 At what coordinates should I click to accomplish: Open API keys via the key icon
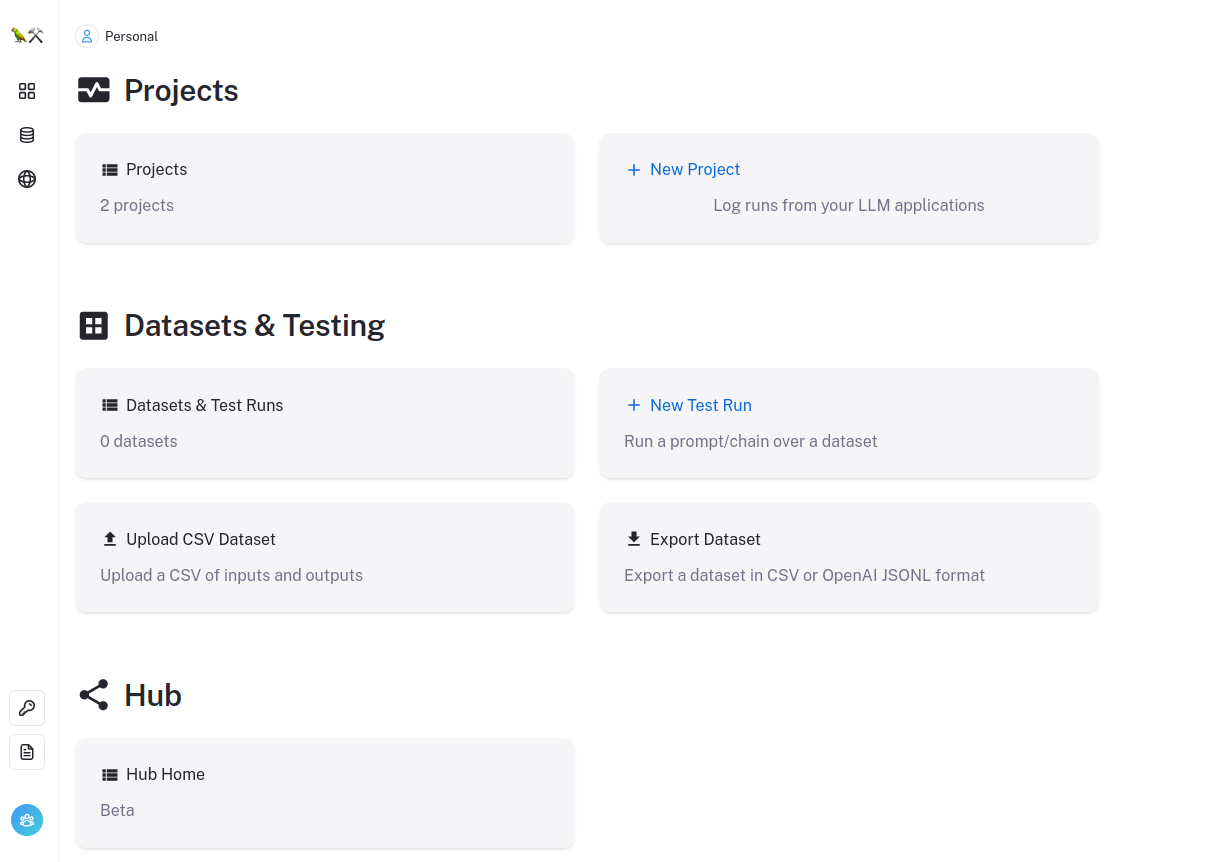coord(27,708)
